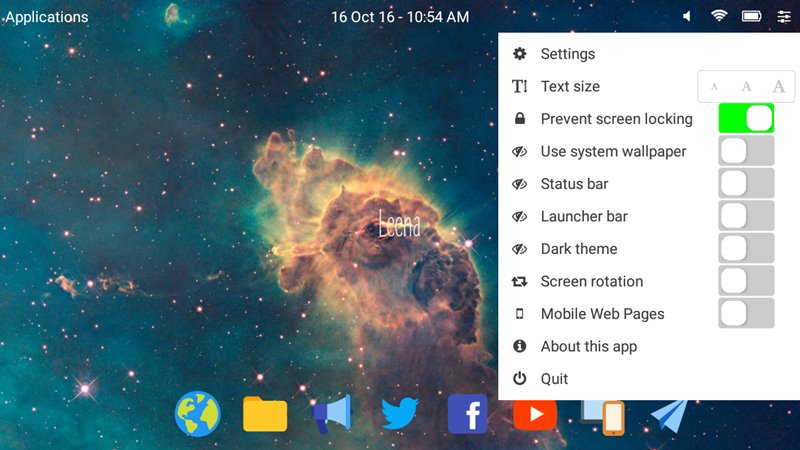Image resolution: width=800 pixels, height=450 pixels.
Task: Click the volume speaker icon
Action: point(687,16)
